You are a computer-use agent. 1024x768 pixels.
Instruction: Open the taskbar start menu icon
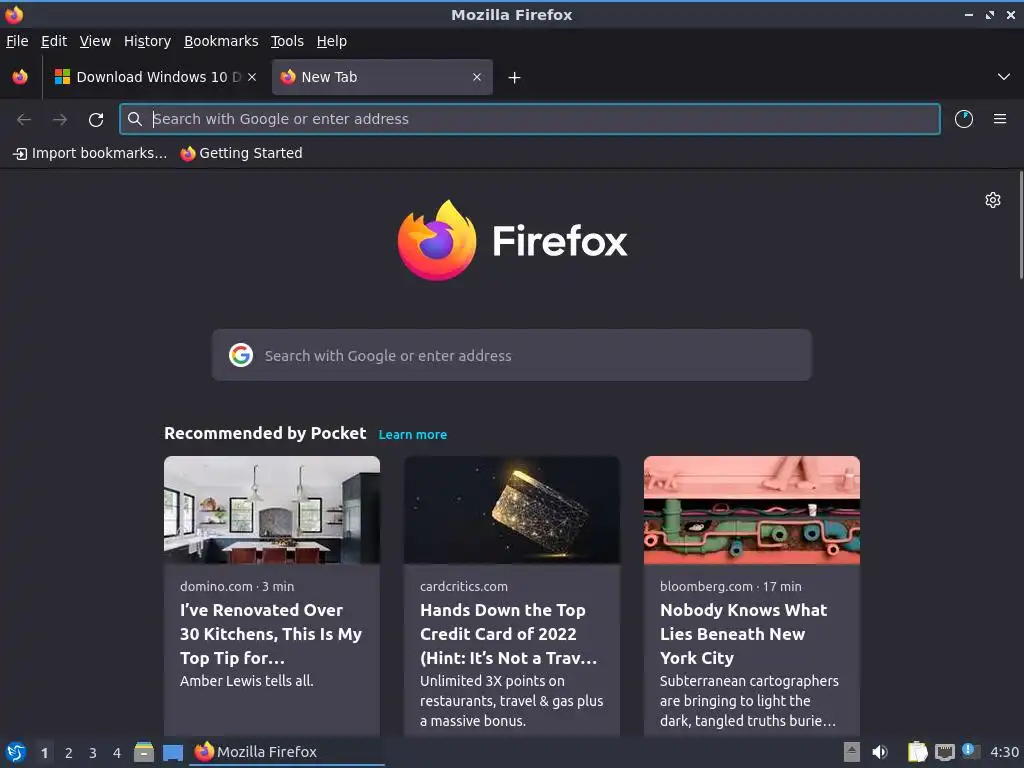15,752
